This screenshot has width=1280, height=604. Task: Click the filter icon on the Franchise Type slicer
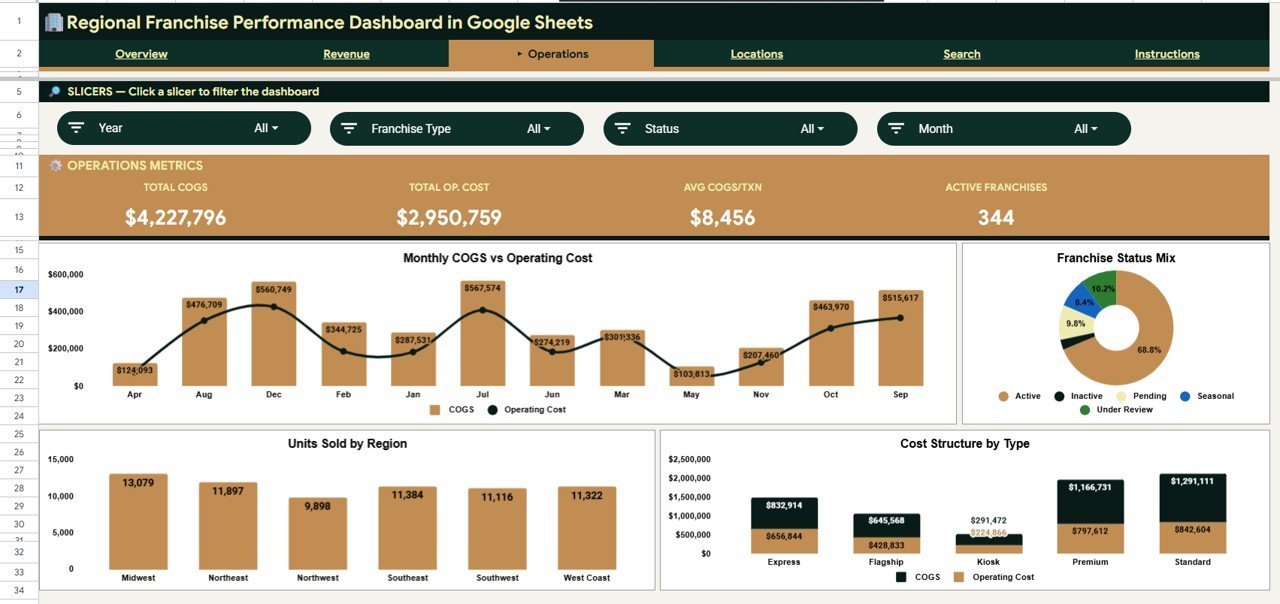point(349,128)
